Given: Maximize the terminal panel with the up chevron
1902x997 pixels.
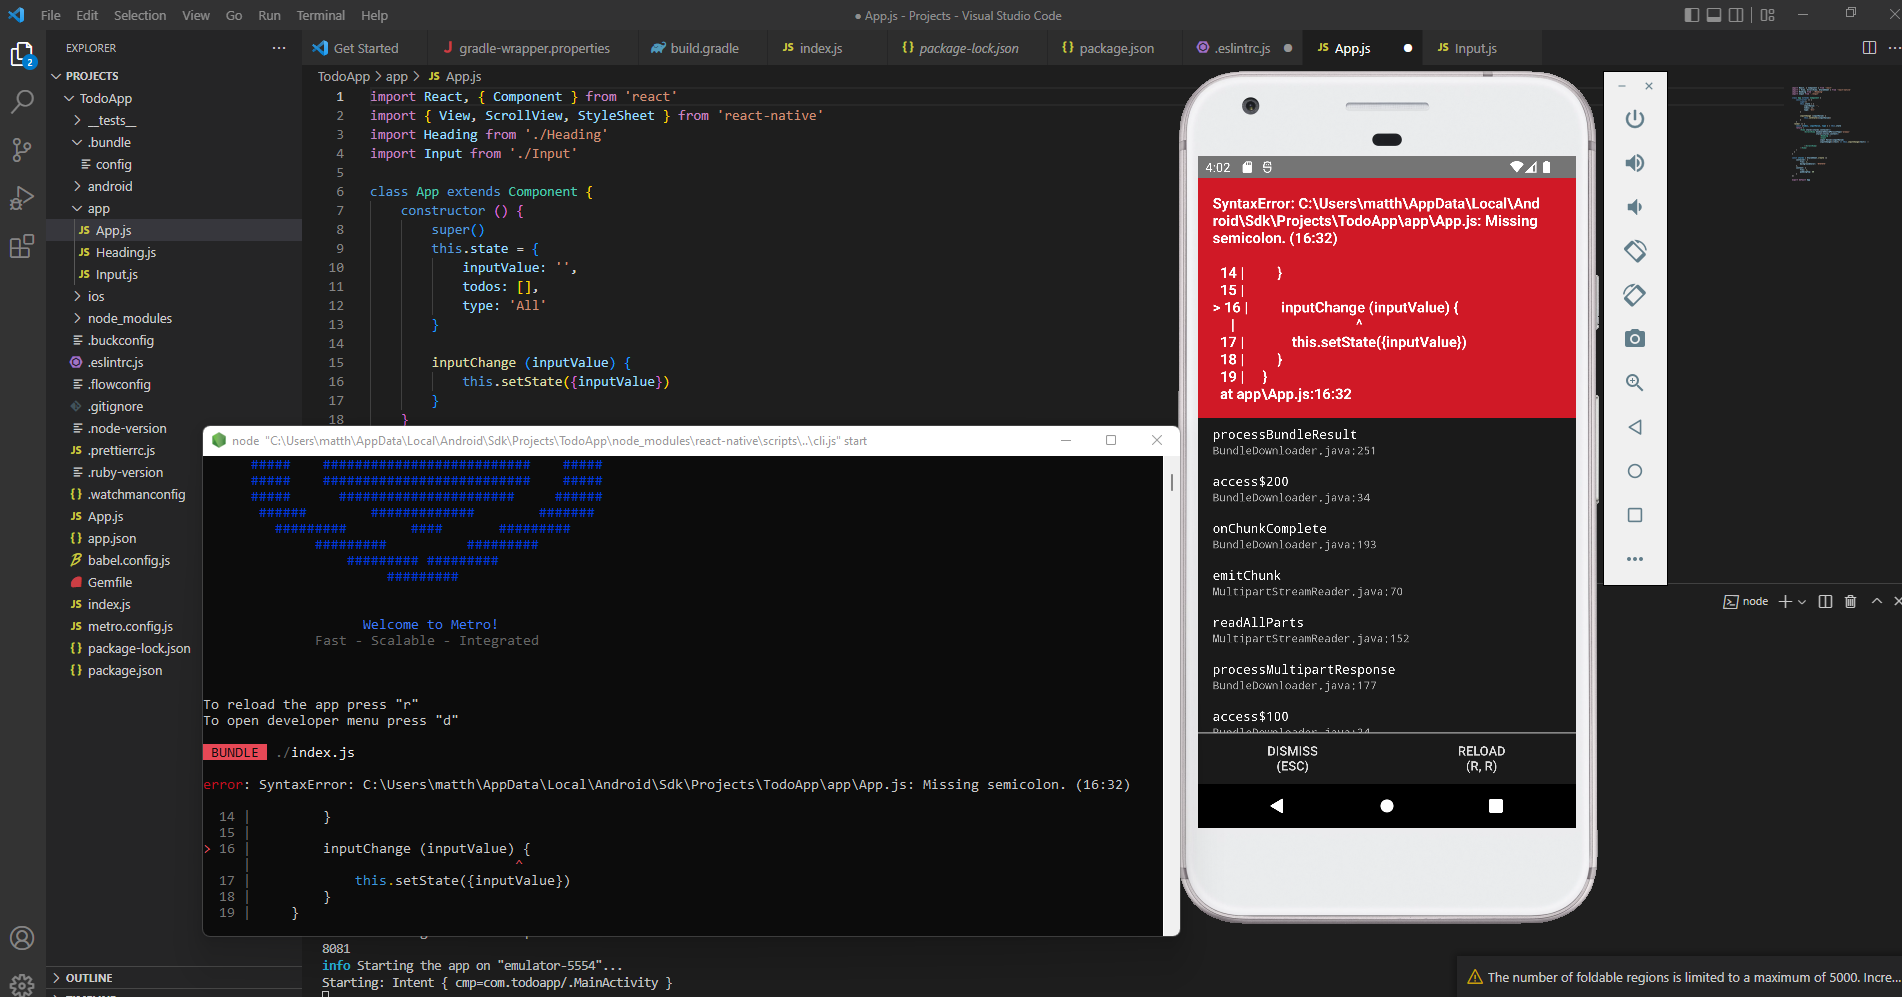Looking at the screenshot, I should [x=1877, y=601].
